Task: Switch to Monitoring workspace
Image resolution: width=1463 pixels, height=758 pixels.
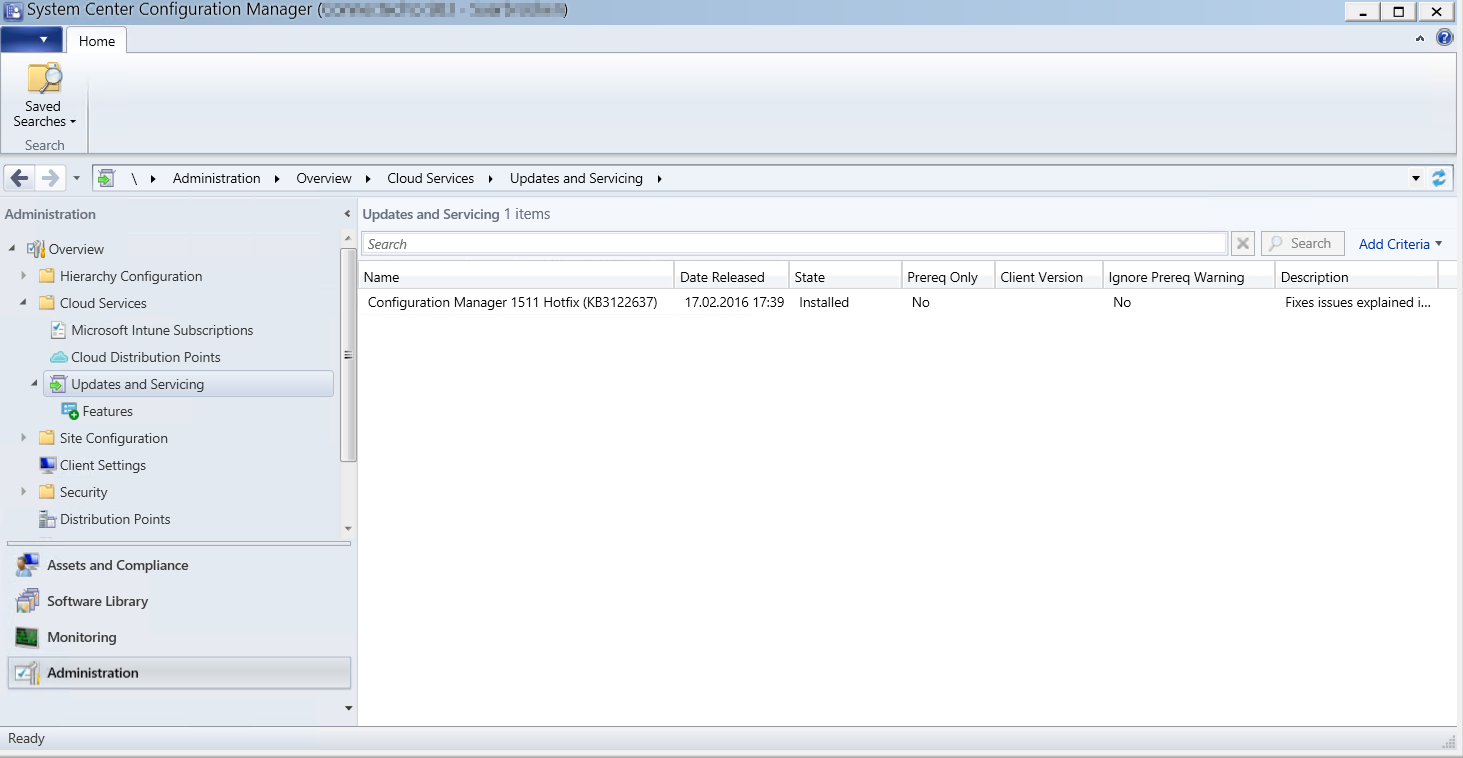Action: tap(81, 637)
